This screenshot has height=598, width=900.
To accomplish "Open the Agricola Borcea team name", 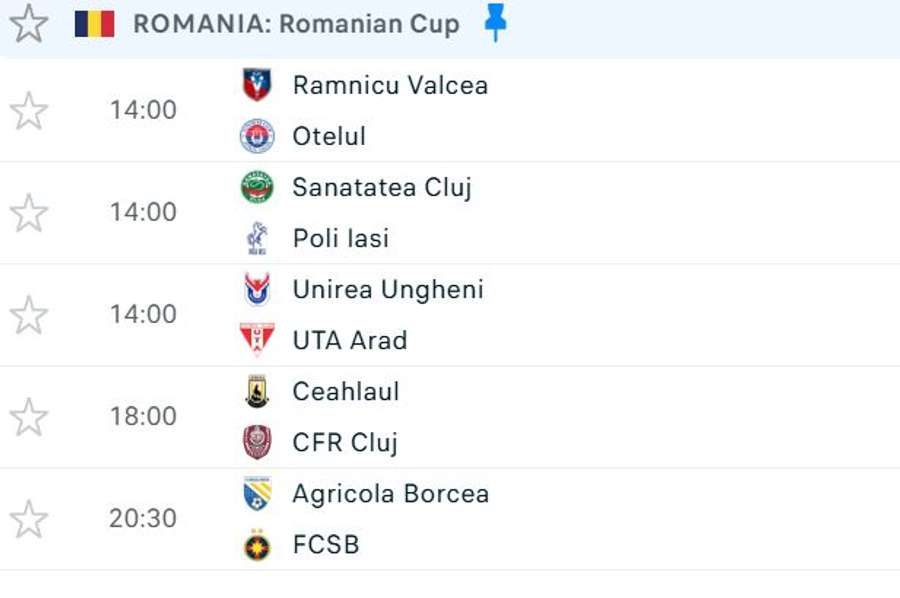I will pos(390,494).
